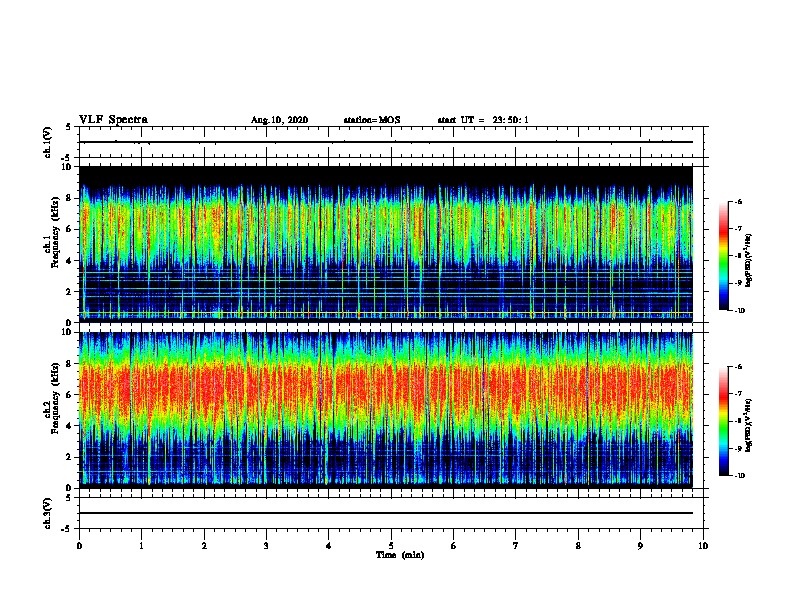792x612 pixels.
Task: Click the ch.2 "Frequency (kHz)" axis label
Action: click(55, 398)
